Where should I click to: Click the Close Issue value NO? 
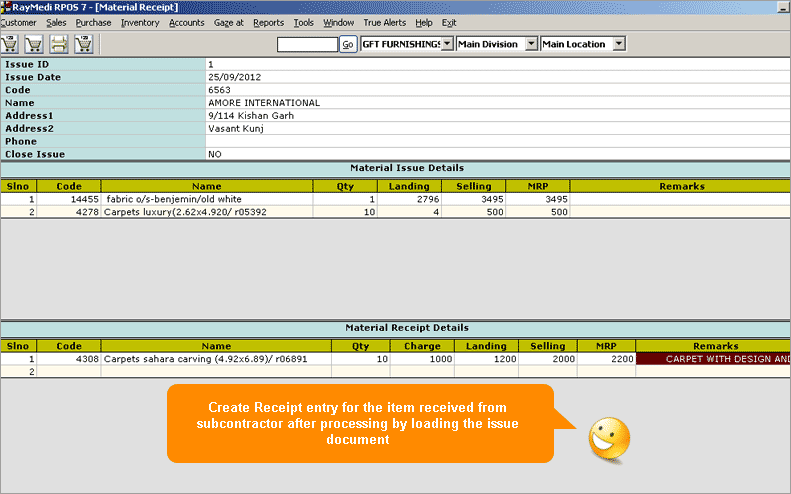tap(215, 154)
